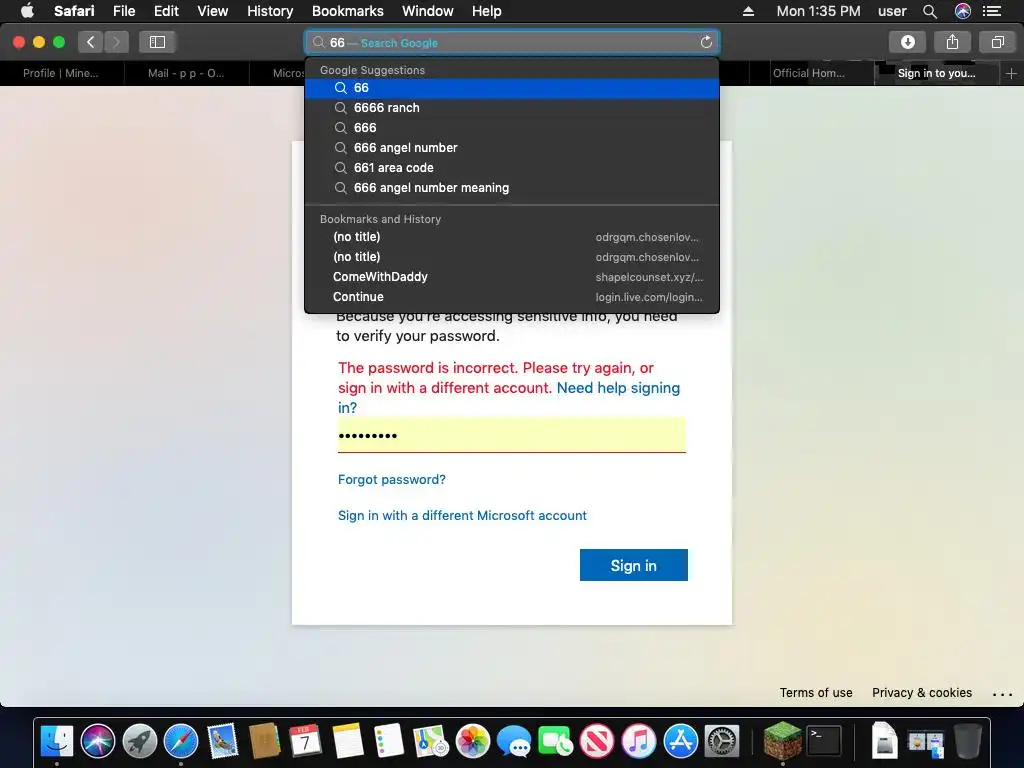1024x768 pixels.
Task: Click the Share toolbar icon
Action: (x=952, y=42)
